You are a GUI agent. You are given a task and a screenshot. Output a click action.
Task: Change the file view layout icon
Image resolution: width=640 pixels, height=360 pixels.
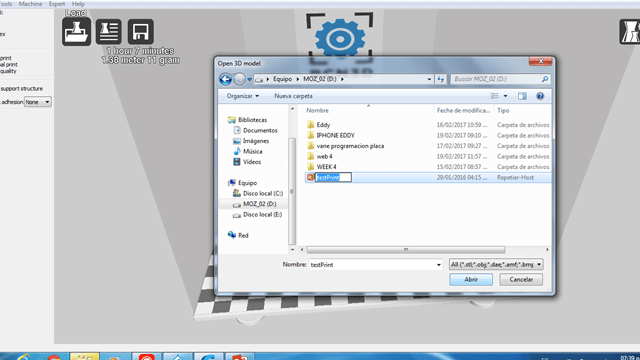494,96
